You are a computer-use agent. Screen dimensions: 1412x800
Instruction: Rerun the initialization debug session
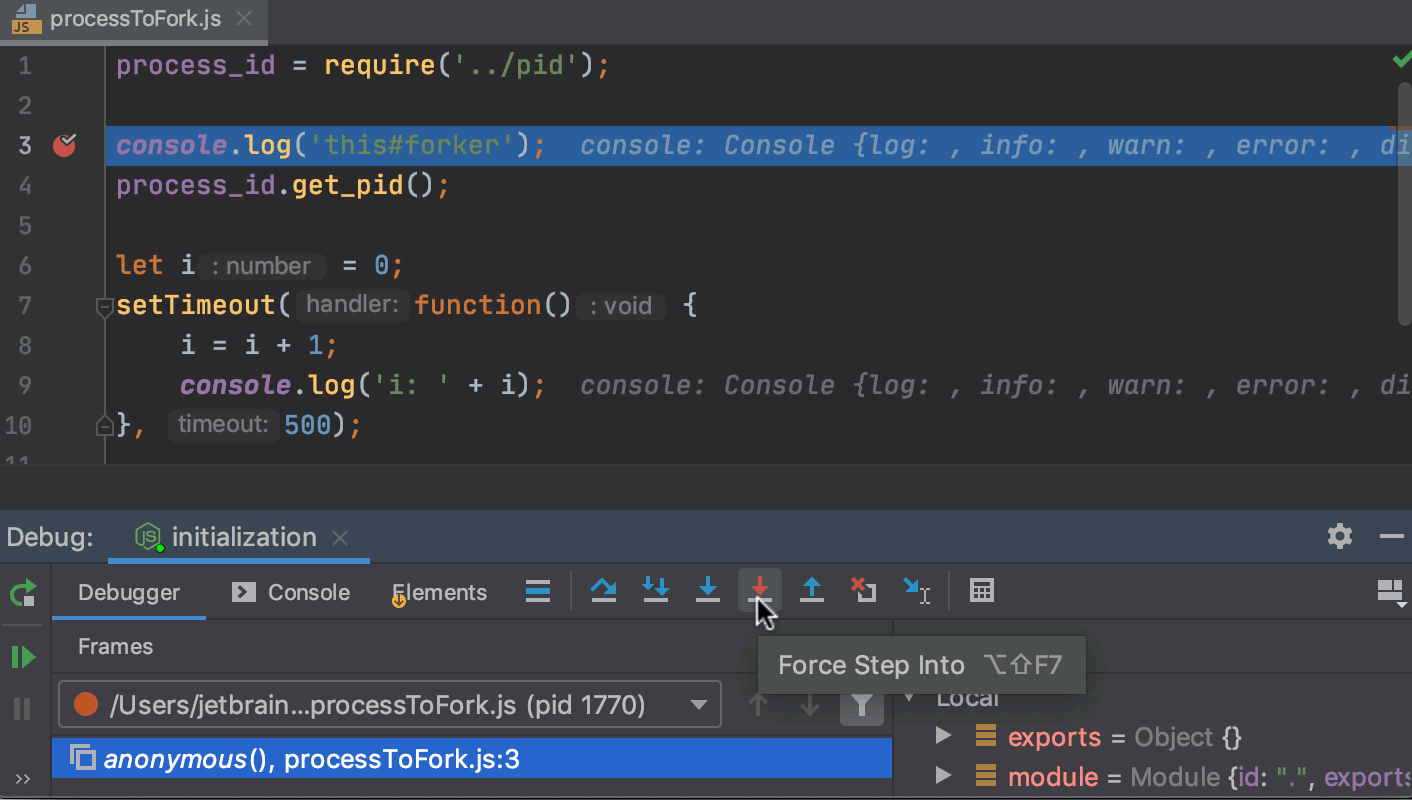coord(23,593)
